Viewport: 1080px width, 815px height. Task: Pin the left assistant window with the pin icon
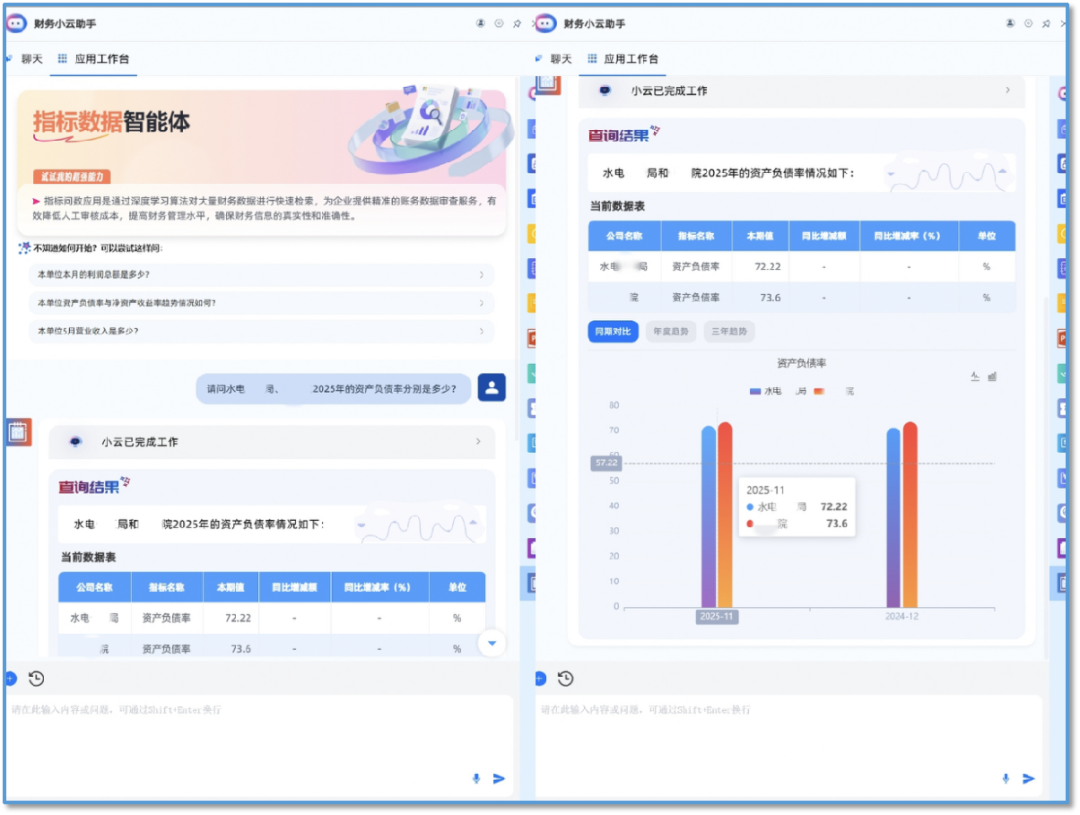coord(517,23)
